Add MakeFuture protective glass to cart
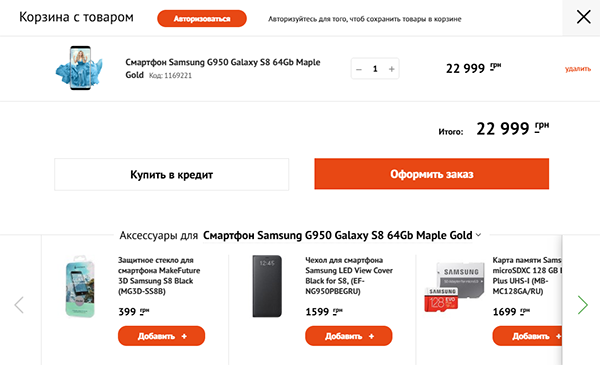The image size is (600, 365). [161, 336]
